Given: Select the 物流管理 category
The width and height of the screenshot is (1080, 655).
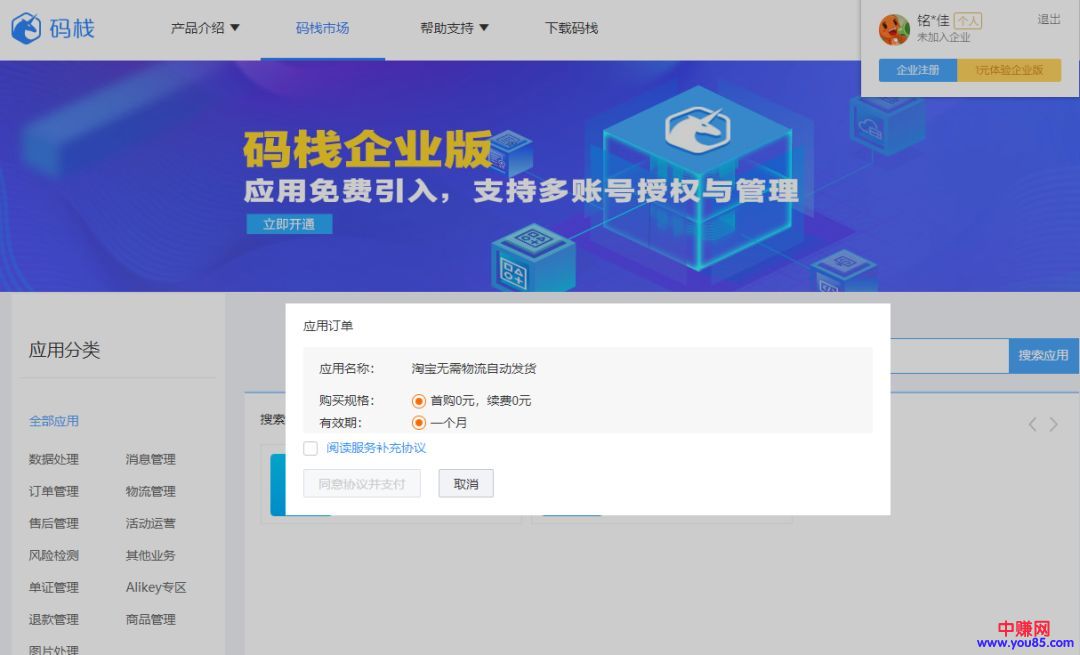Looking at the screenshot, I should pyautogui.click(x=150, y=491).
